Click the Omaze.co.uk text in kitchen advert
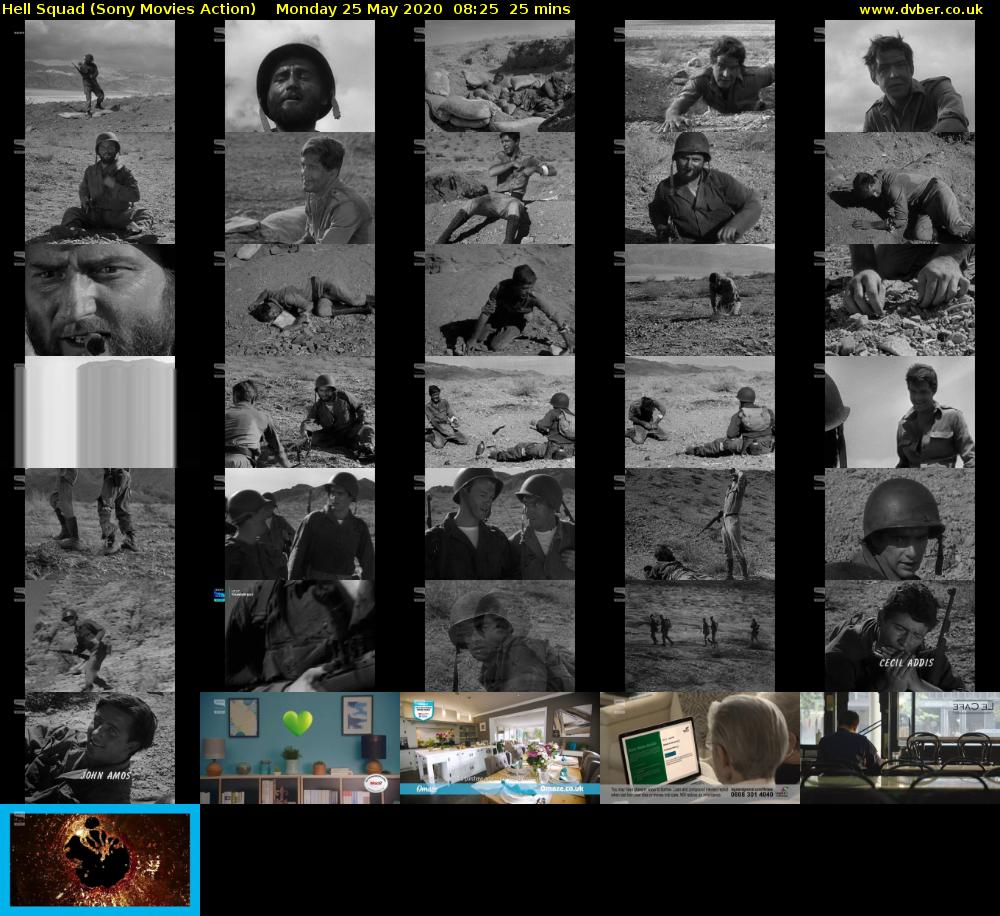The image size is (1000, 916). pos(561,788)
